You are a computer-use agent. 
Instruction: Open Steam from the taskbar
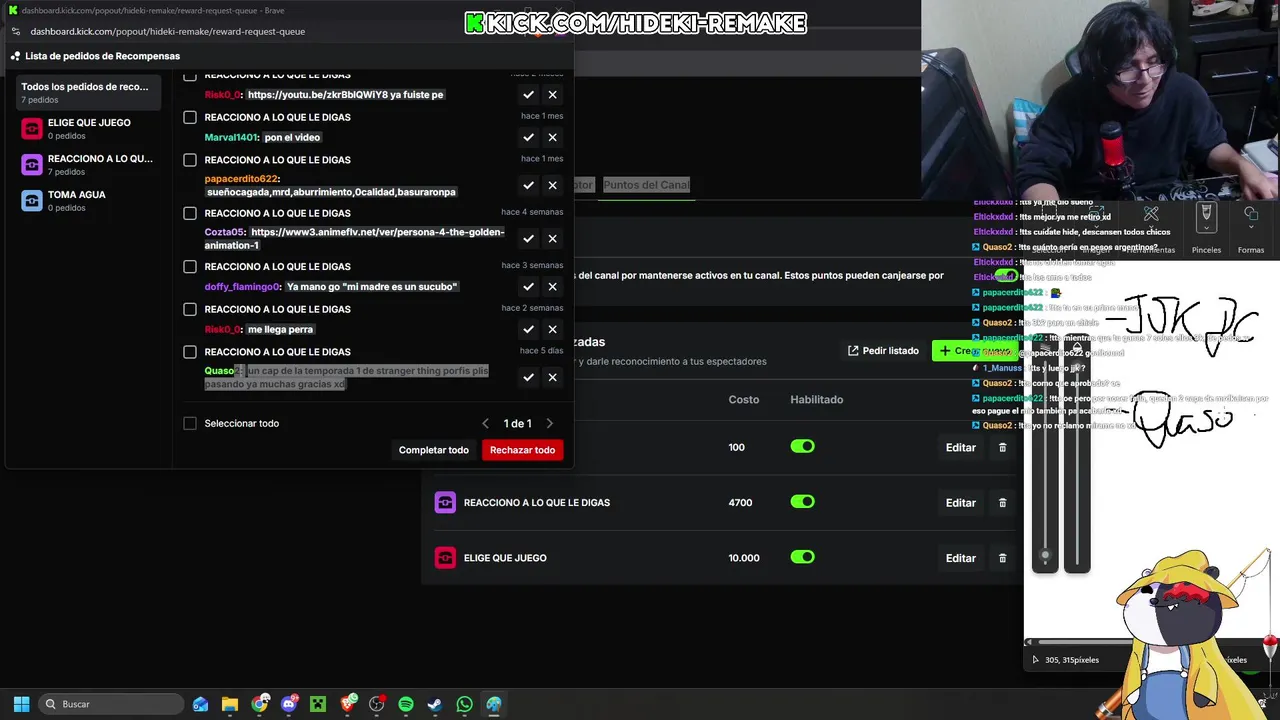point(434,704)
